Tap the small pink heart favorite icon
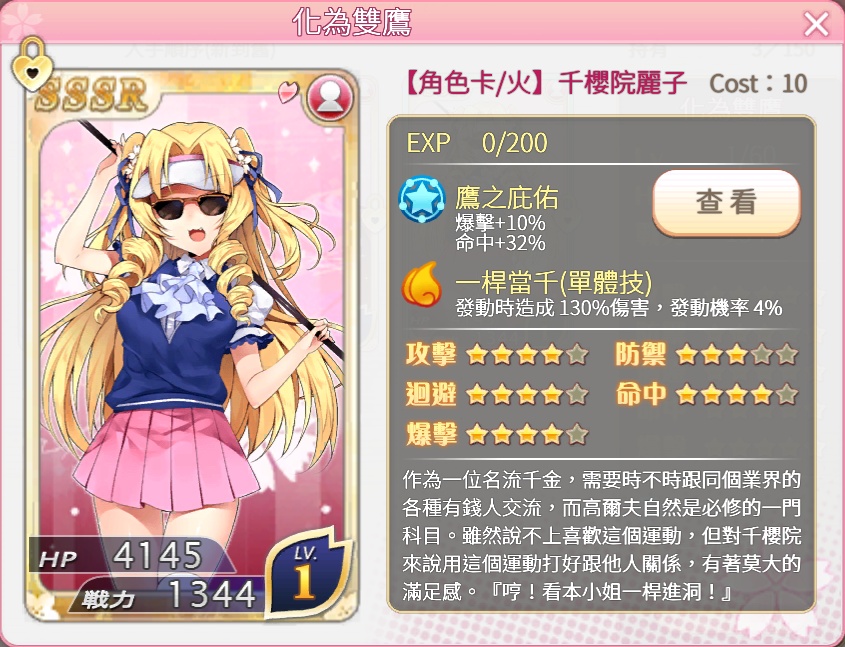Image resolution: width=845 pixels, height=647 pixels. 288,91
